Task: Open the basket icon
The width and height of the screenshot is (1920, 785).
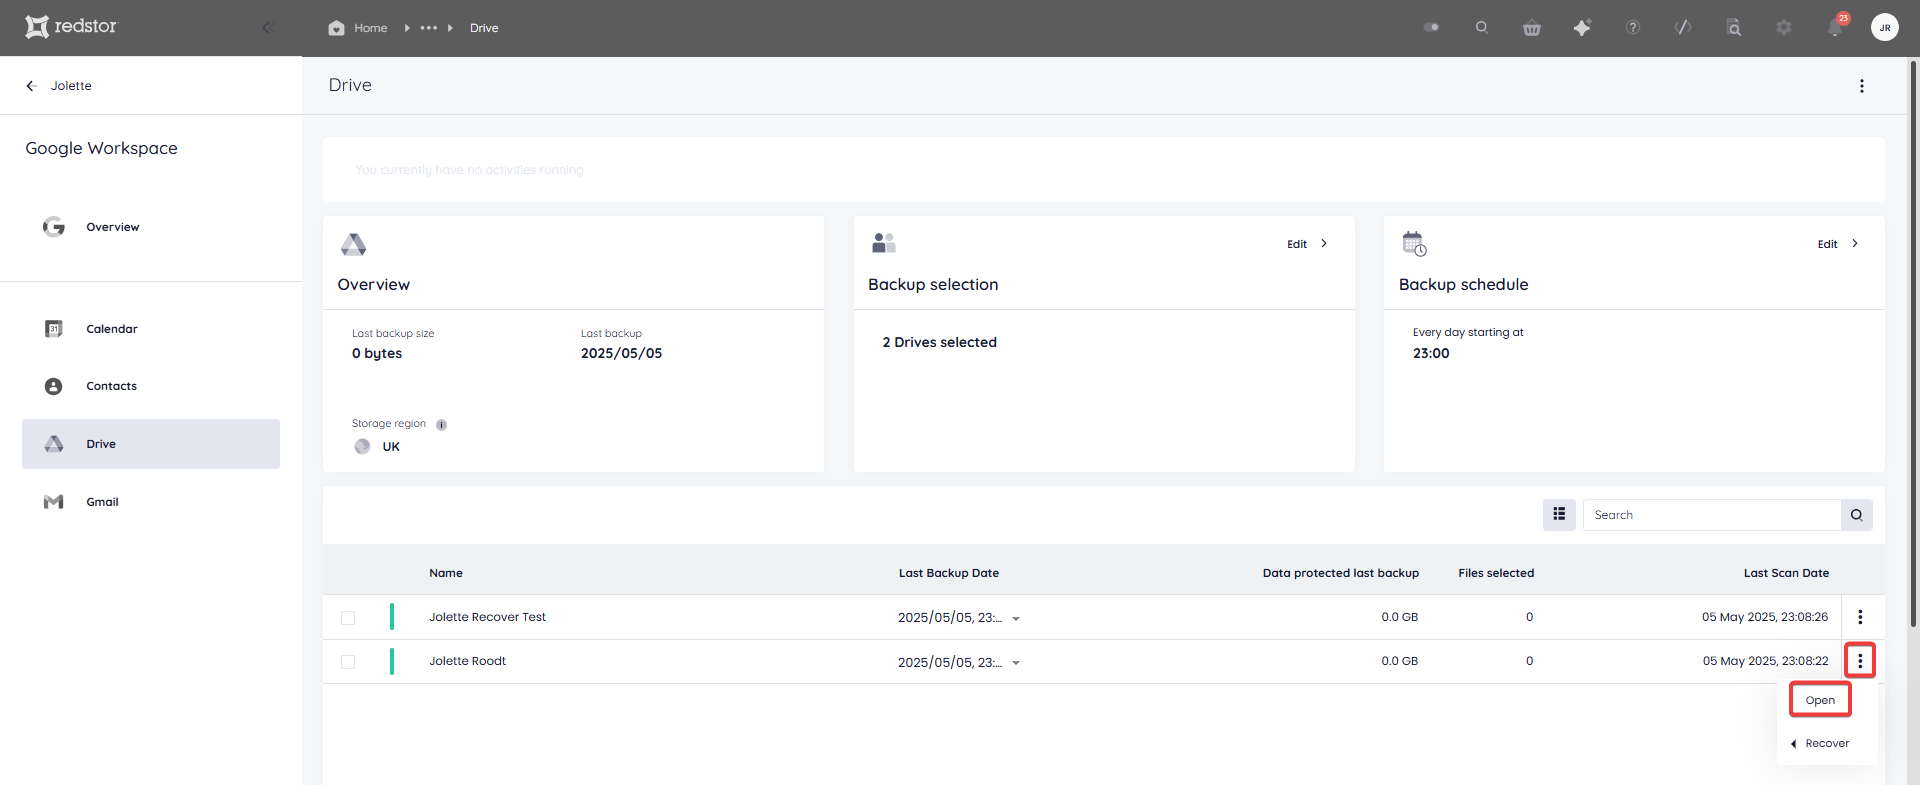Action: tap(1532, 28)
